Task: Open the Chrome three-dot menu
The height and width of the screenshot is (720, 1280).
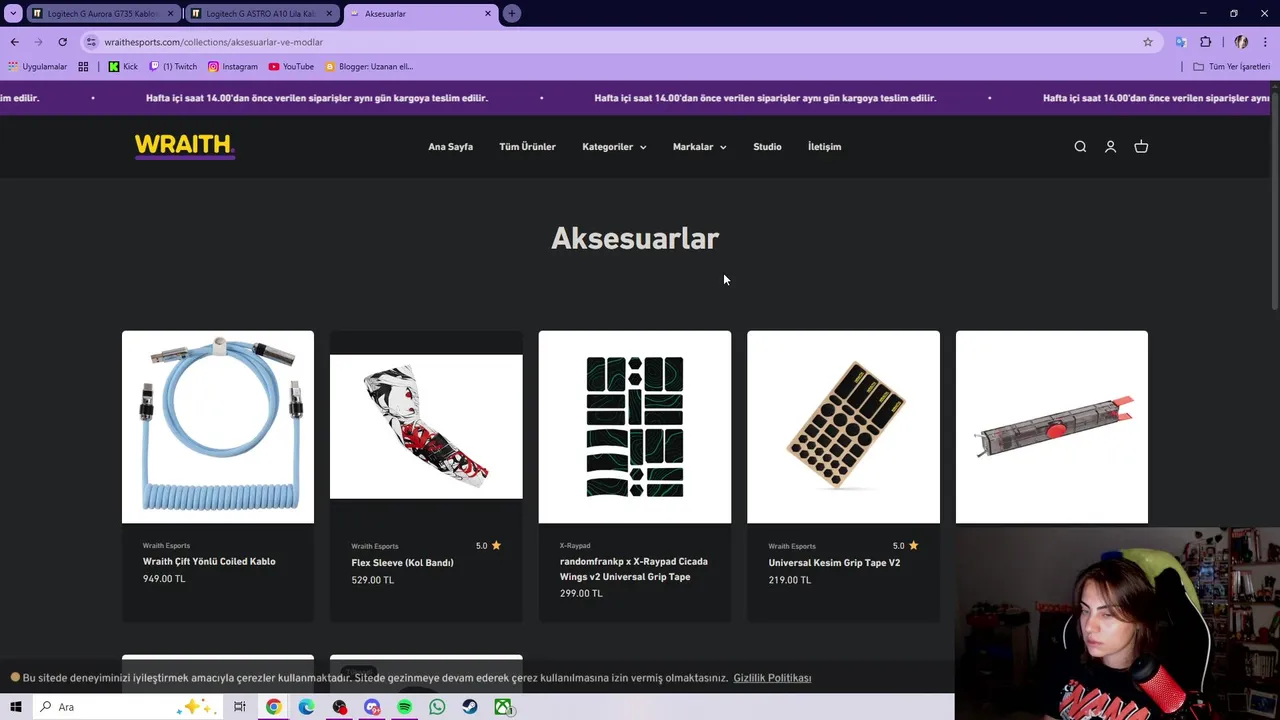Action: (1266, 42)
